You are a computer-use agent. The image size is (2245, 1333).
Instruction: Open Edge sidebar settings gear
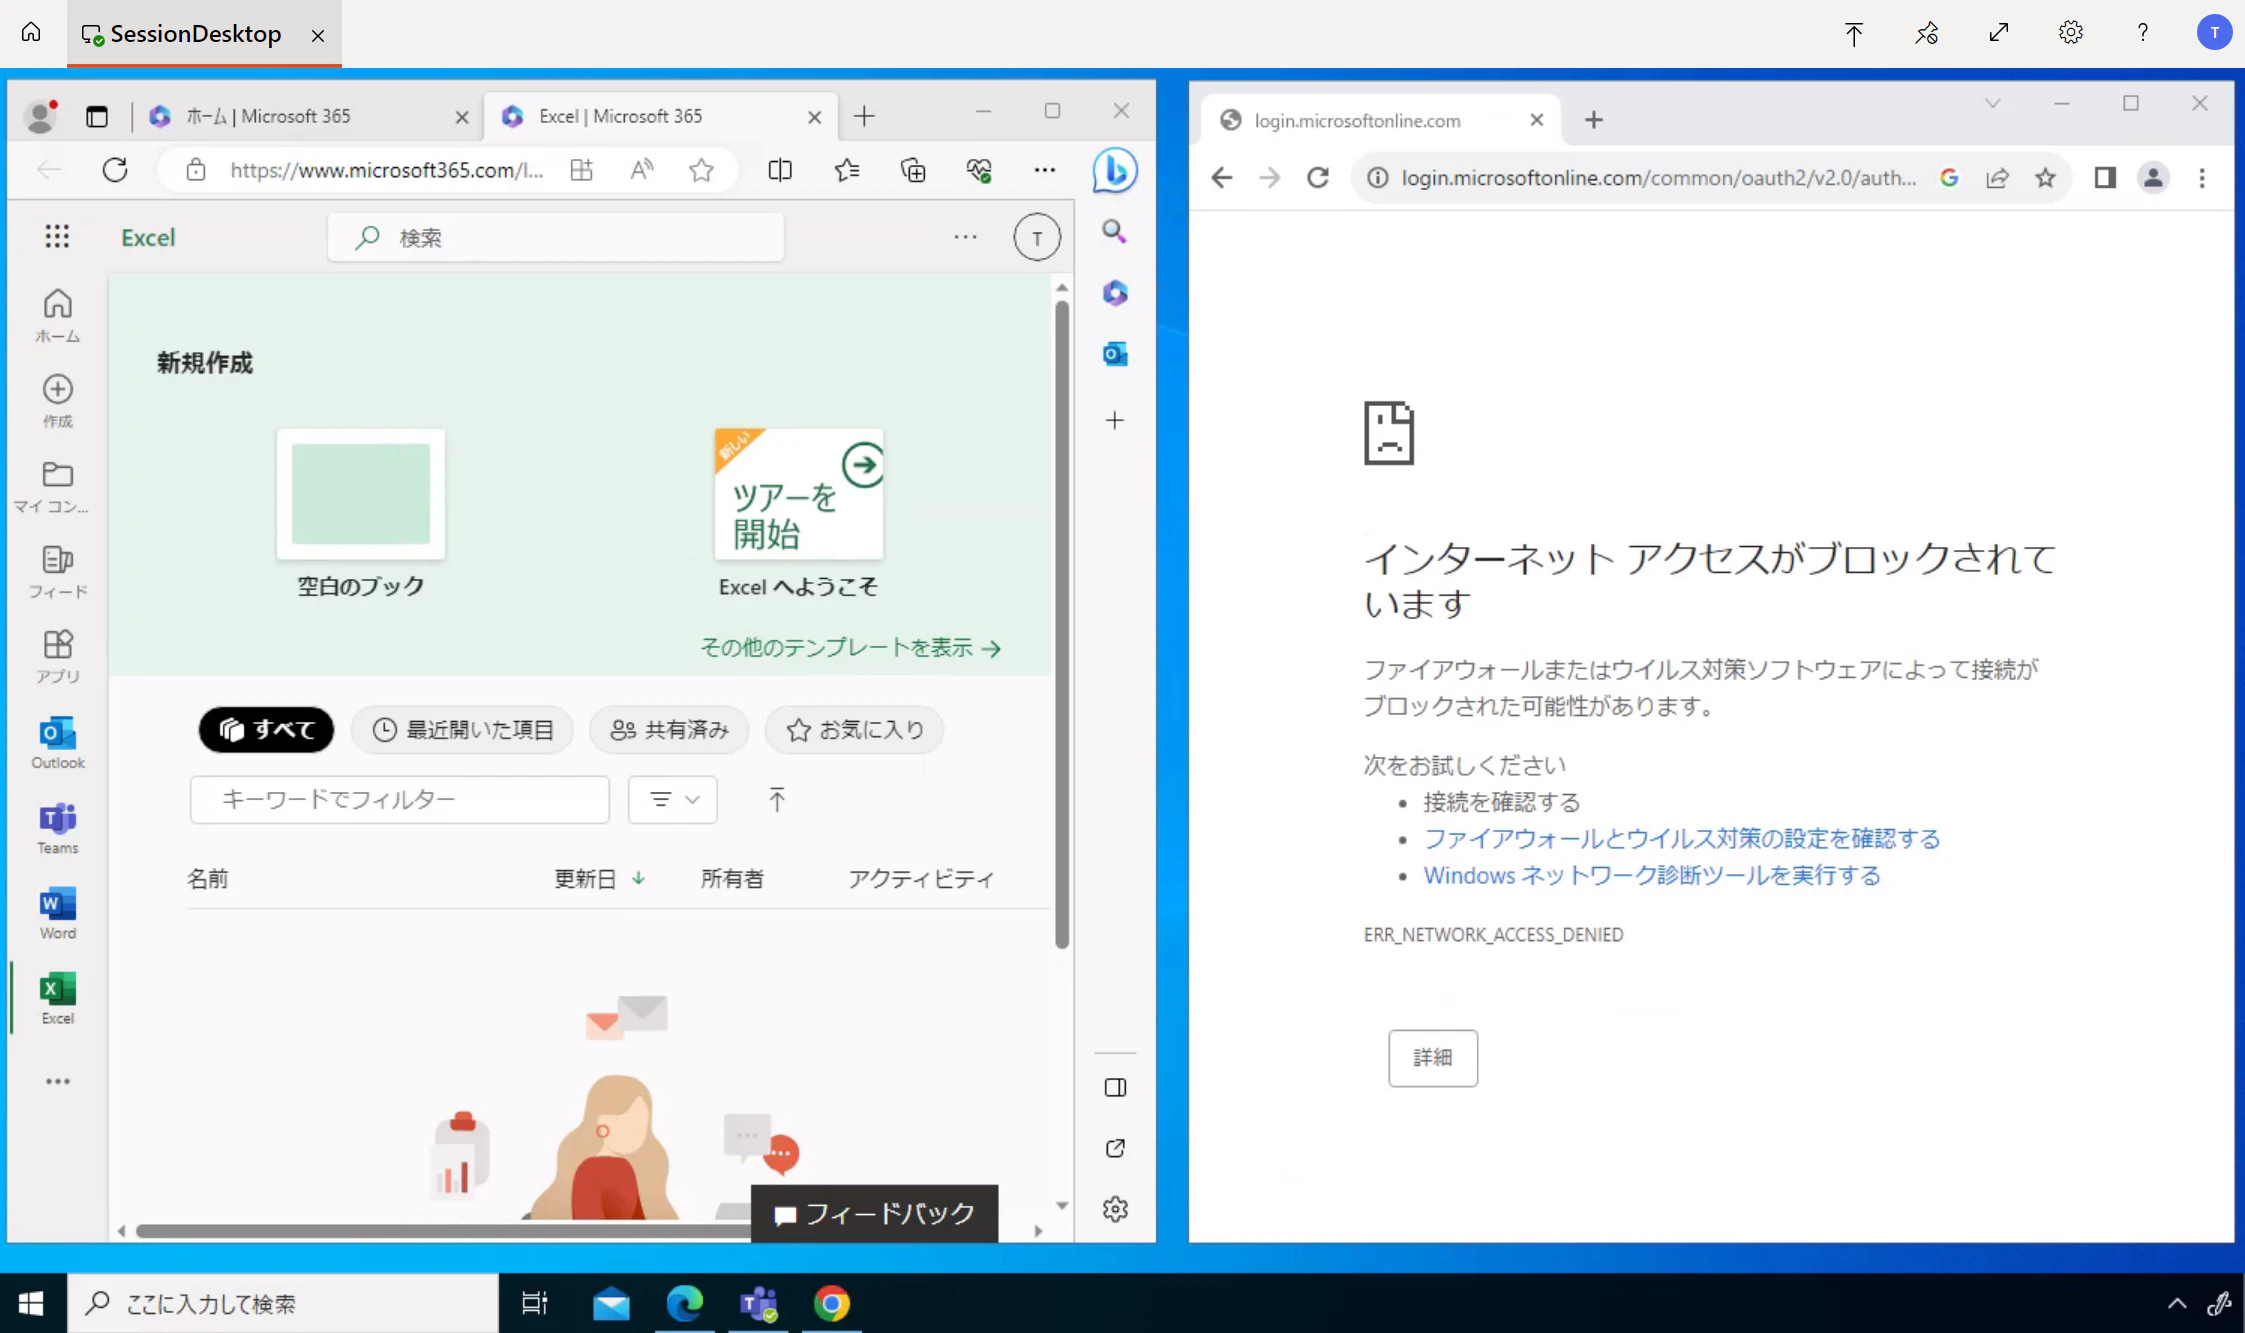point(1114,1209)
